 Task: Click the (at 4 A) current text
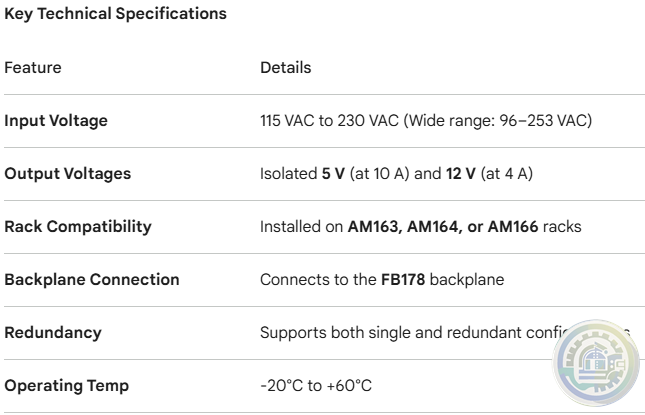[x=507, y=174]
